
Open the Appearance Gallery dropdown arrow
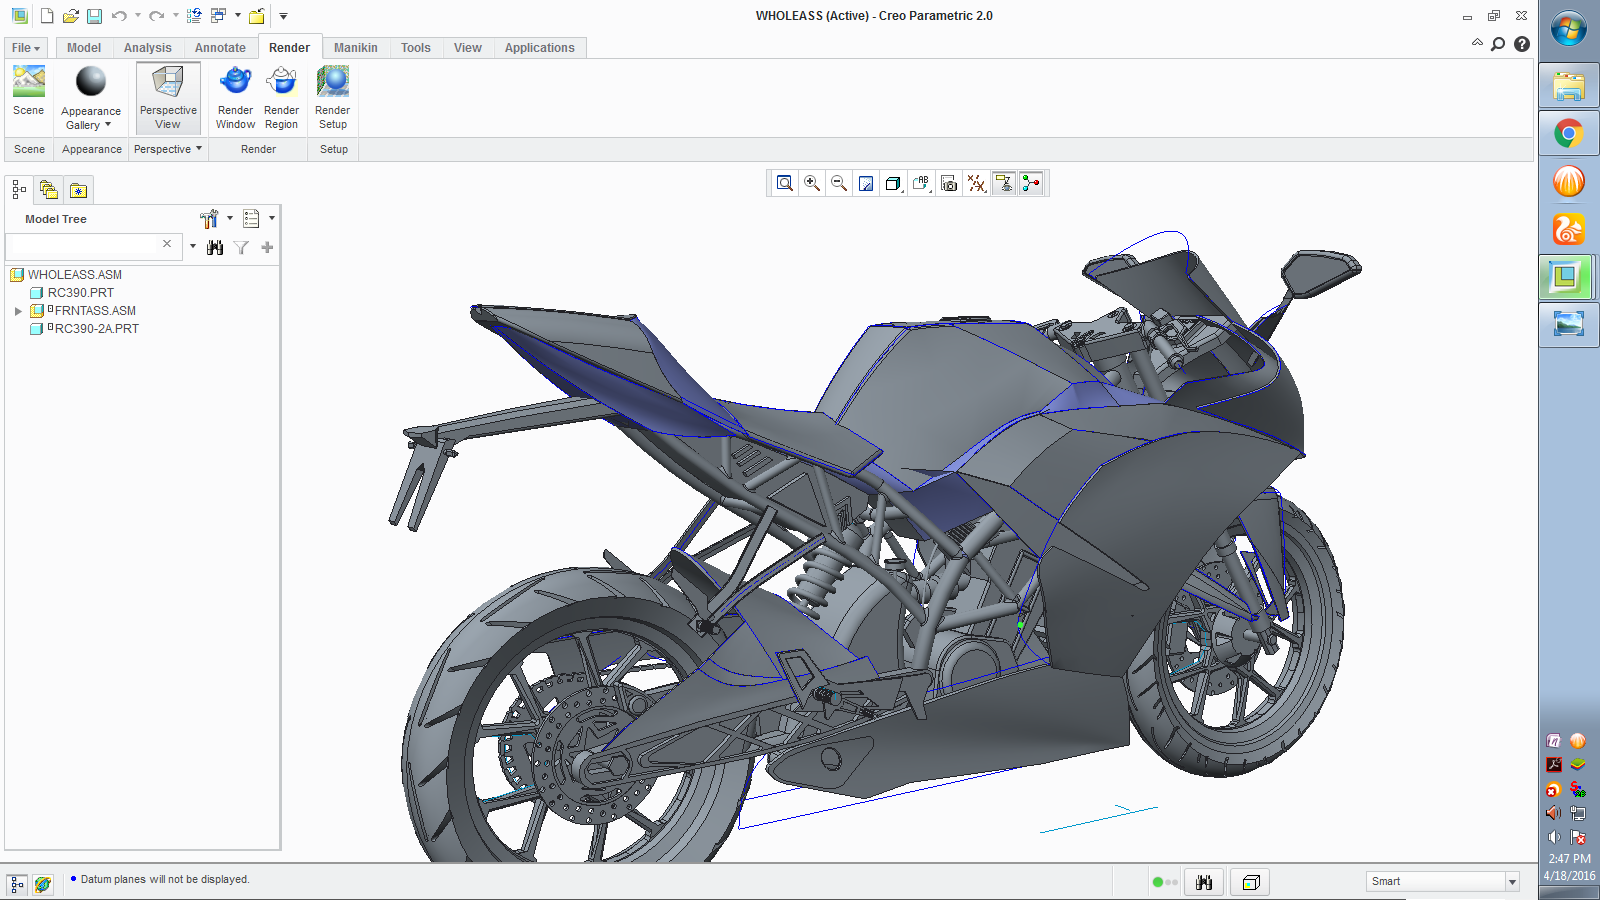tap(108, 125)
